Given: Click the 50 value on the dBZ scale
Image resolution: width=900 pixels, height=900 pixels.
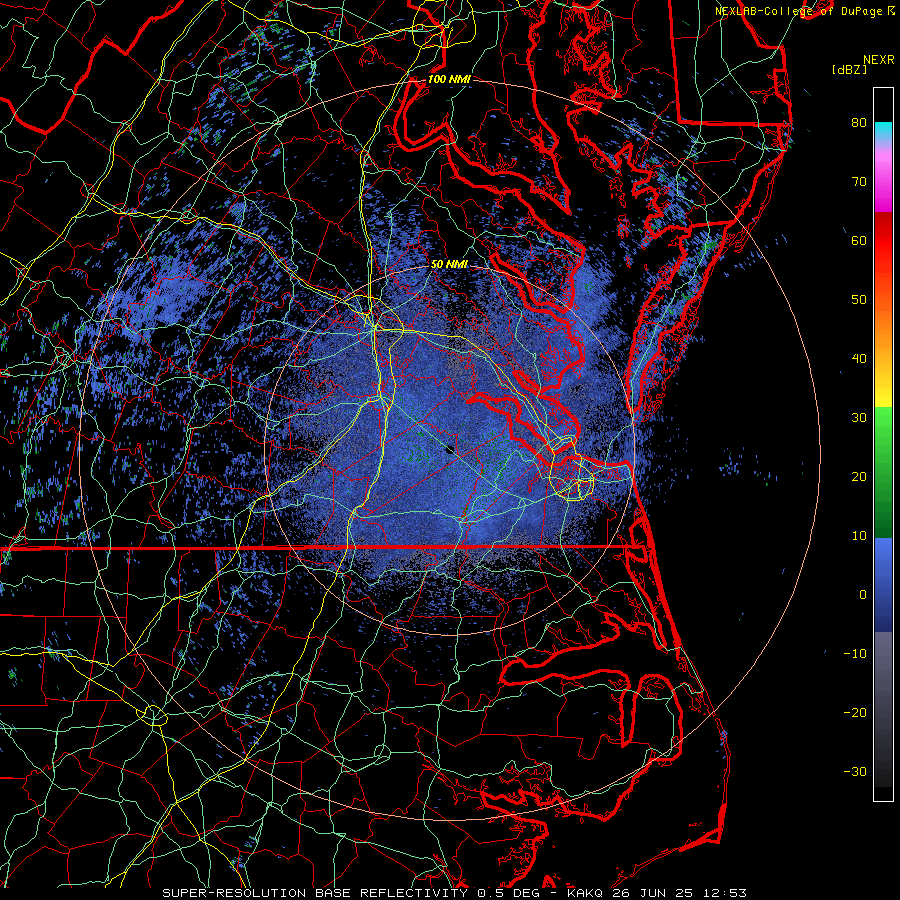Looking at the screenshot, I should pos(859,300).
